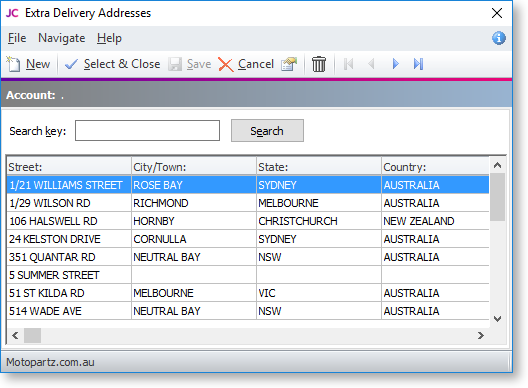Go to first record navigation icon
This screenshot has width=528, height=388.
[x=349, y=64]
